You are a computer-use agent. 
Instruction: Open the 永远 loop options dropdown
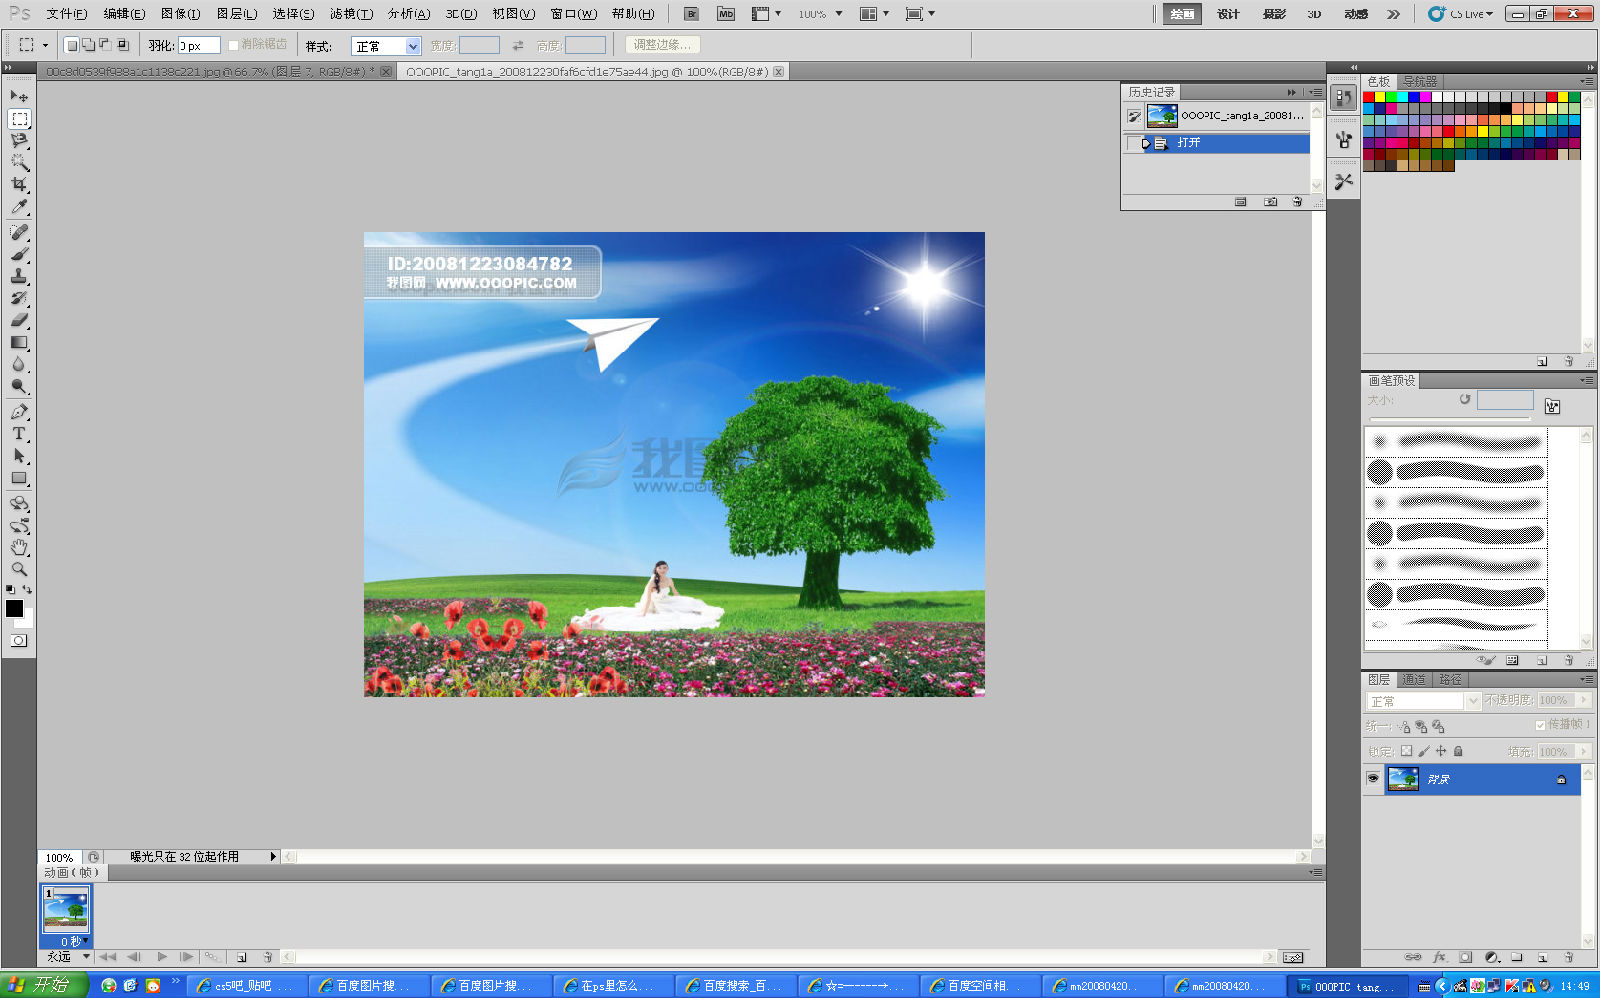(67, 957)
